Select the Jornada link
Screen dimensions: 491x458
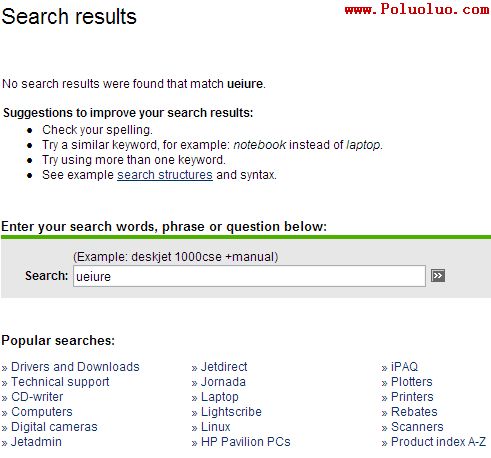pos(223,382)
